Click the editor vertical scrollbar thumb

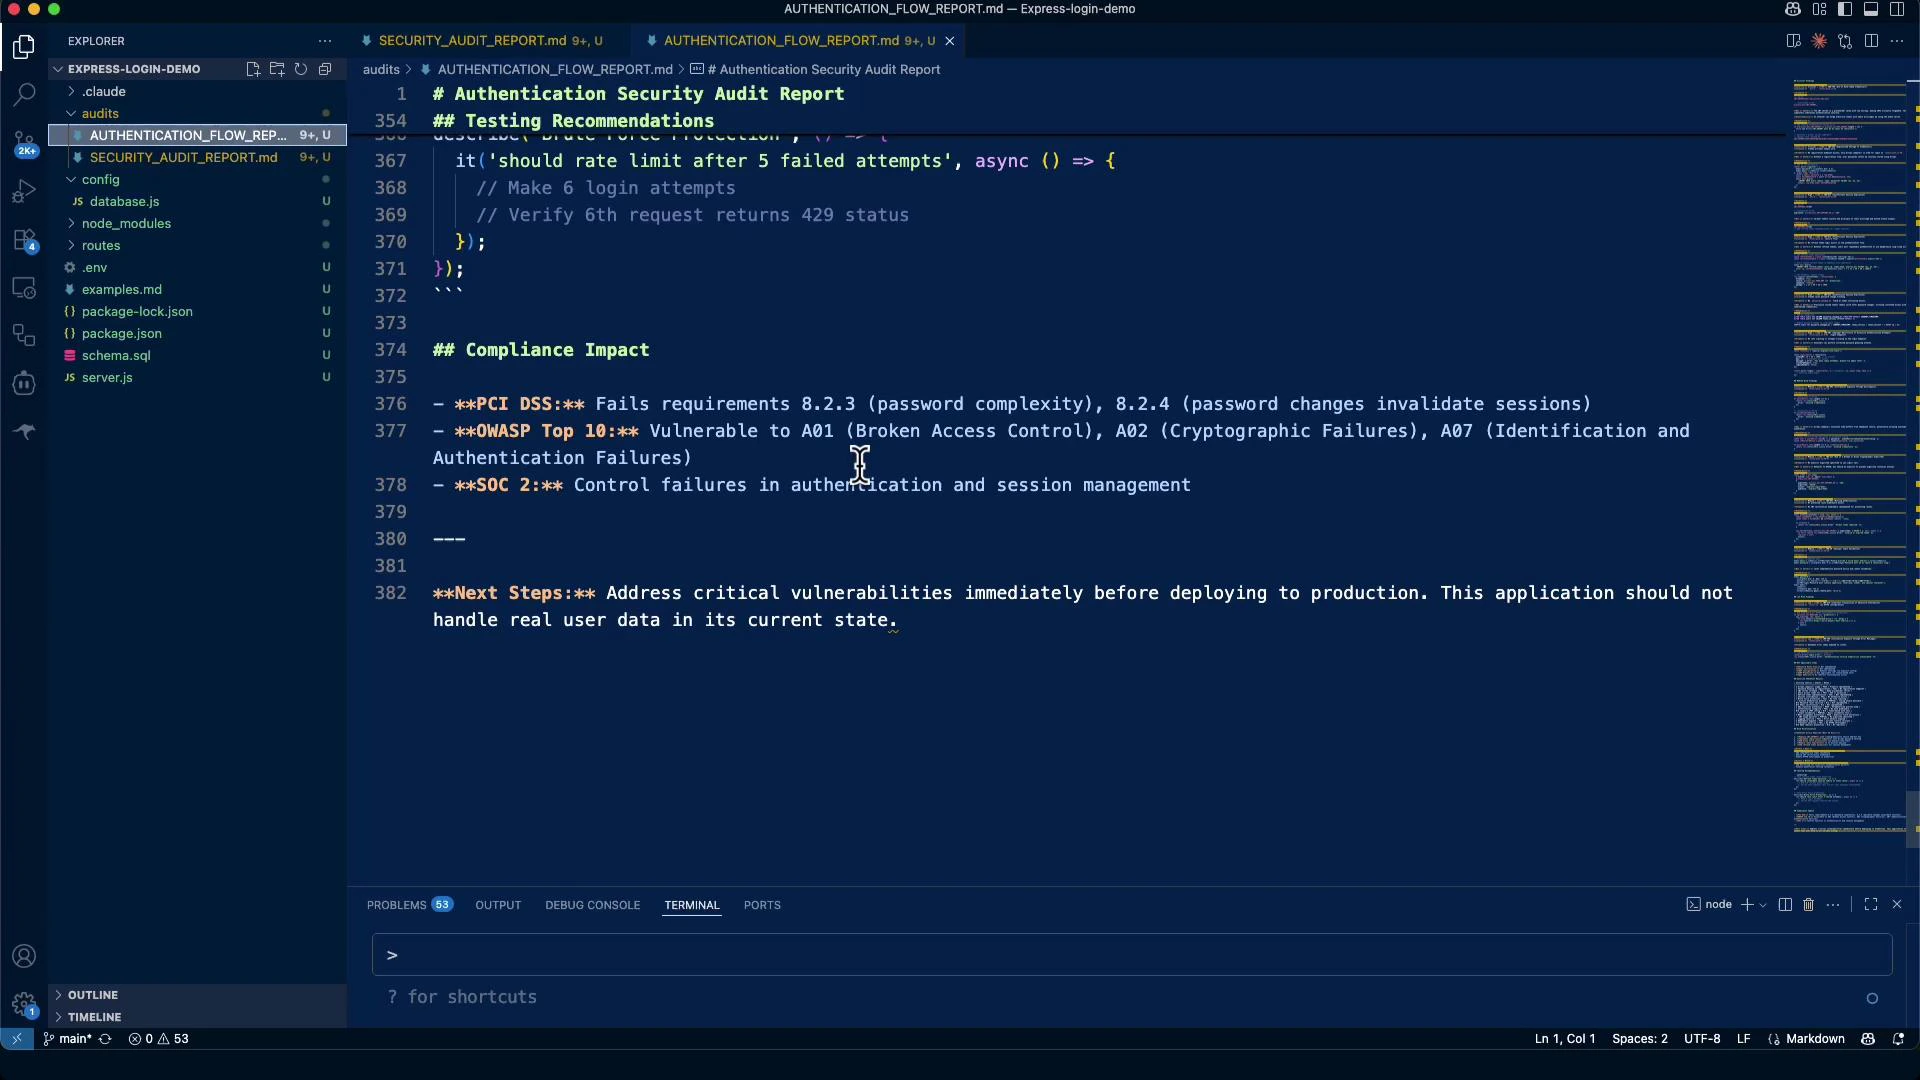1913,820
